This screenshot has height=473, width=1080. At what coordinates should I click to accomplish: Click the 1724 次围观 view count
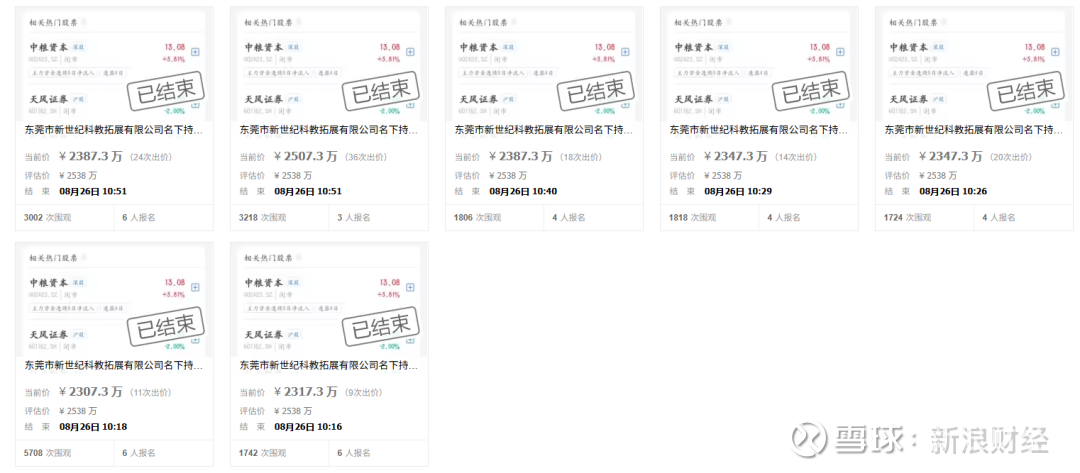click(x=907, y=218)
